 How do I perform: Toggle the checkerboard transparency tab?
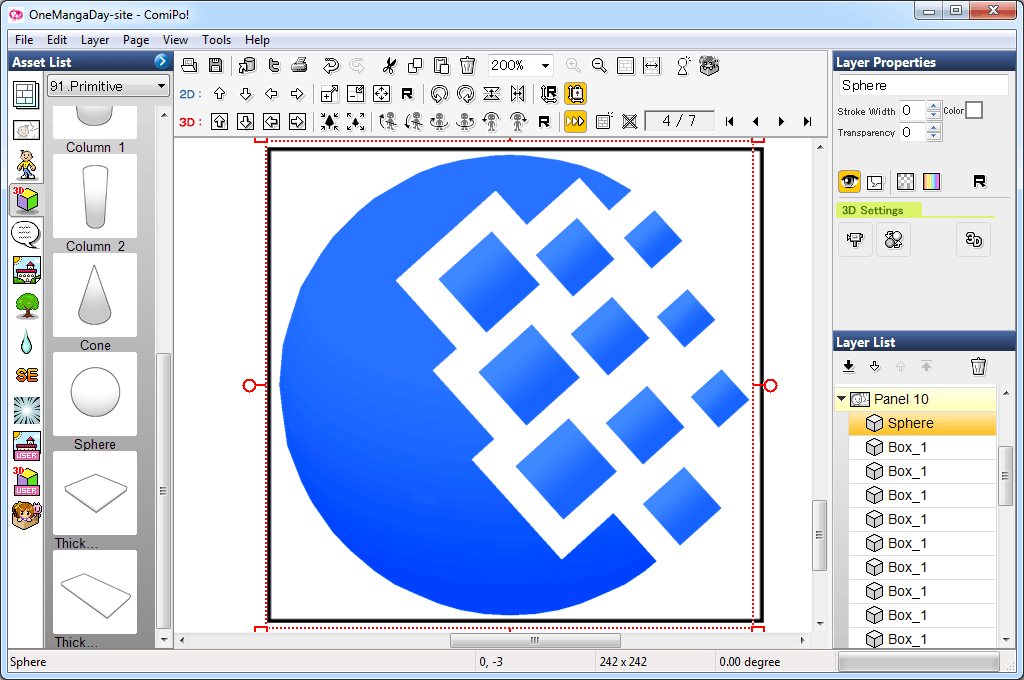pos(905,182)
